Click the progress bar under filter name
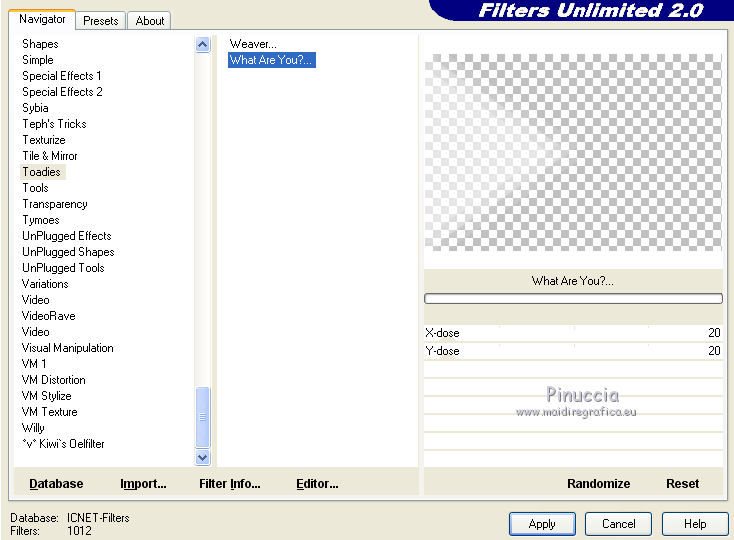Viewport: 734px width, 540px height. point(573,299)
